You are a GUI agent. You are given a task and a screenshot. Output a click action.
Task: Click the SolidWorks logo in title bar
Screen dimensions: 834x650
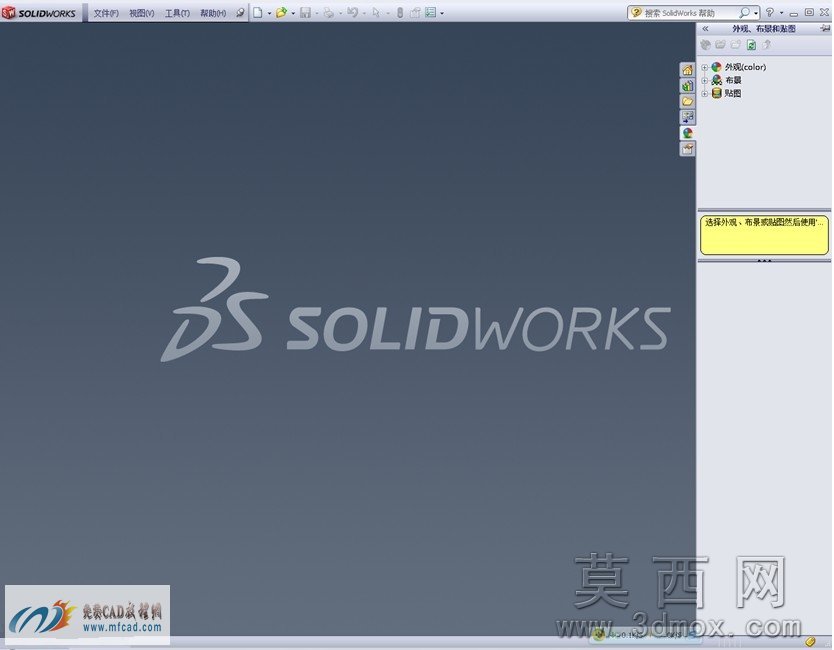tap(39, 13)
